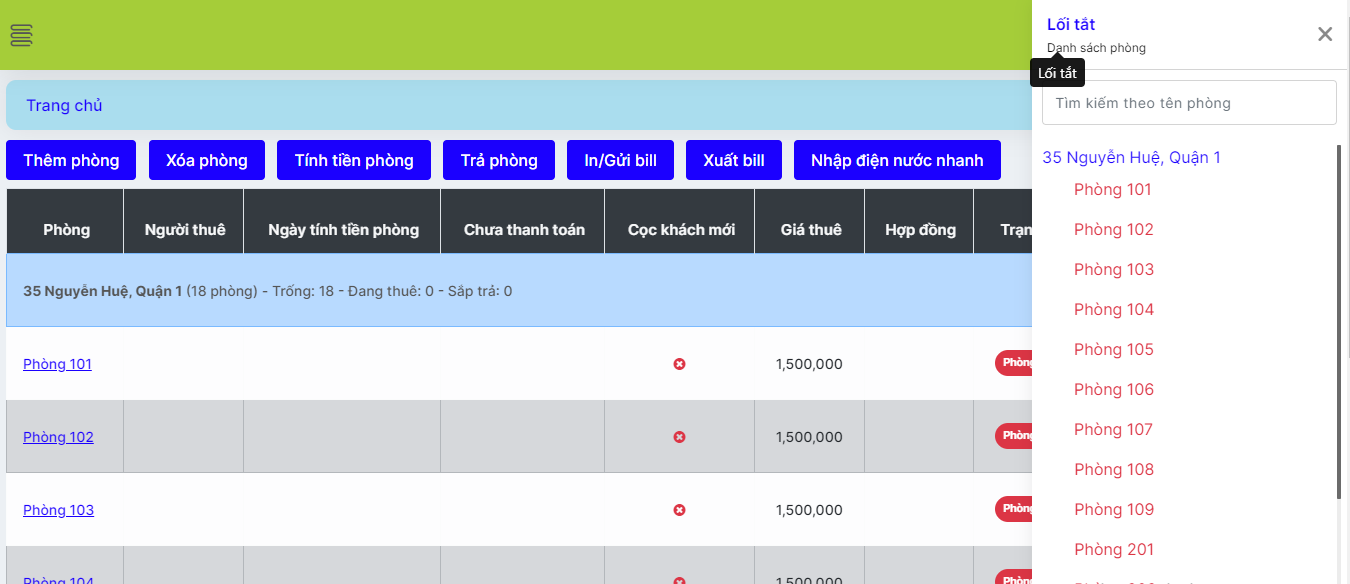Click the Xuất bill button

734,160
